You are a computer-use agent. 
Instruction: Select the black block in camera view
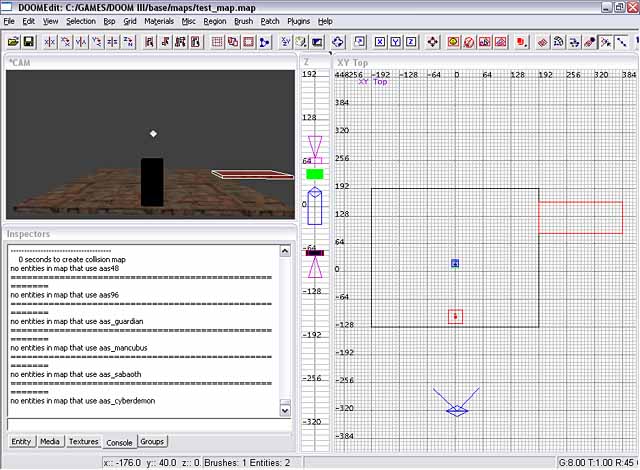152,182
